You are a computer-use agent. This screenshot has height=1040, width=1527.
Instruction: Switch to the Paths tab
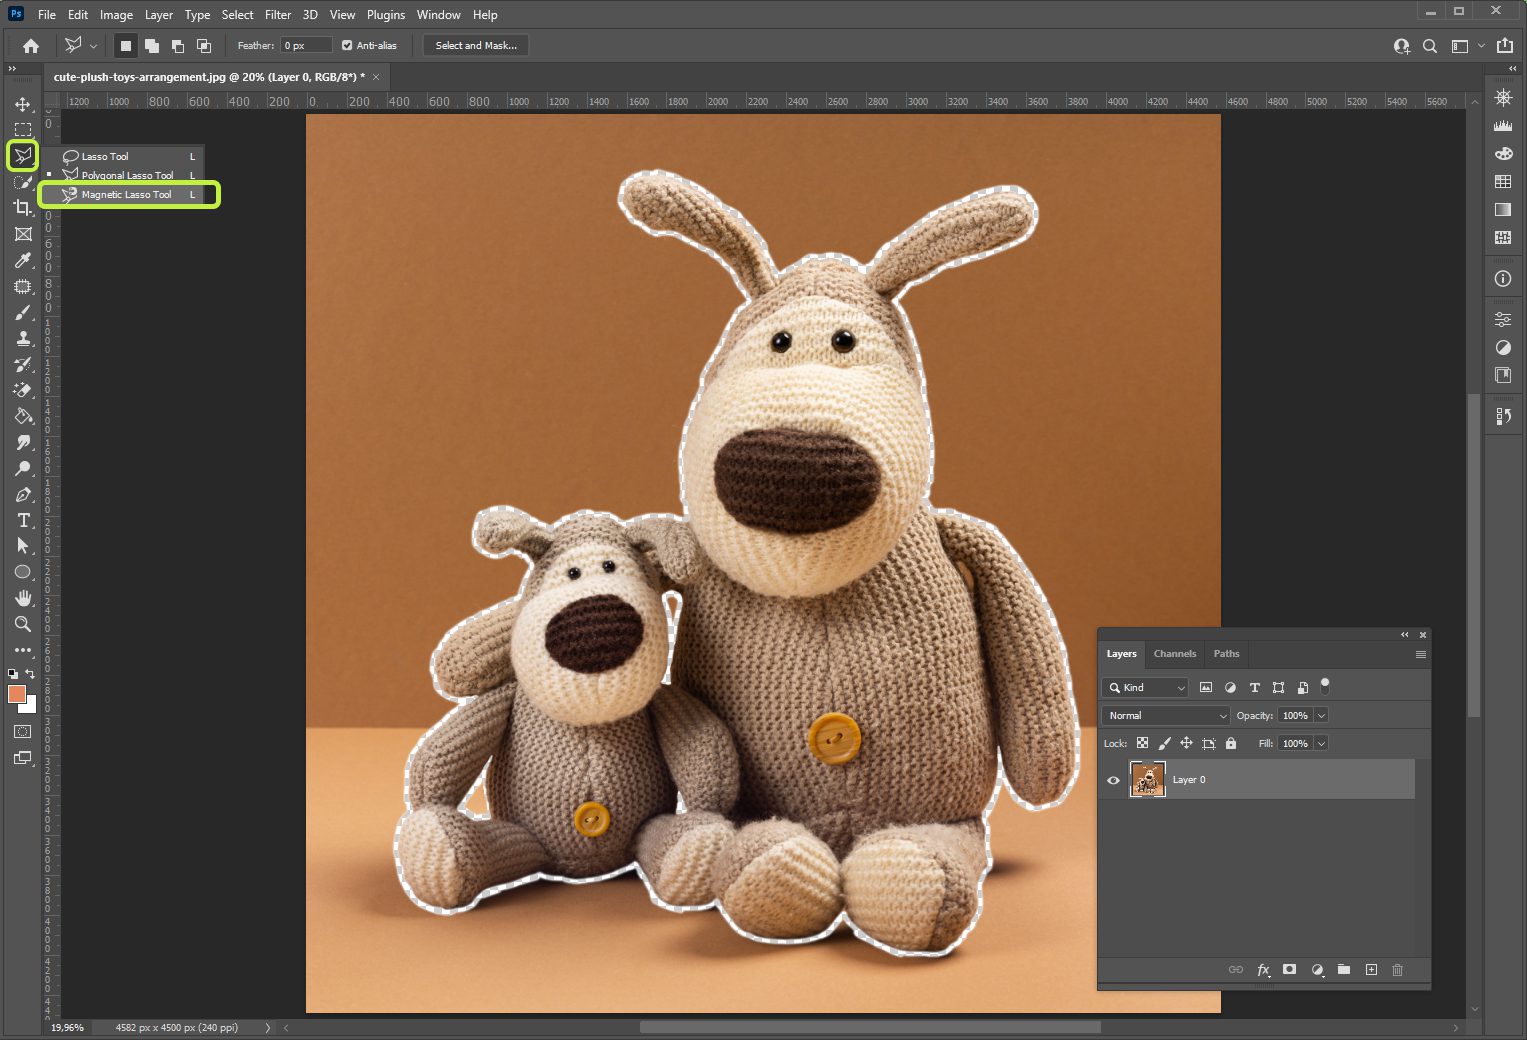(1226, 654)
